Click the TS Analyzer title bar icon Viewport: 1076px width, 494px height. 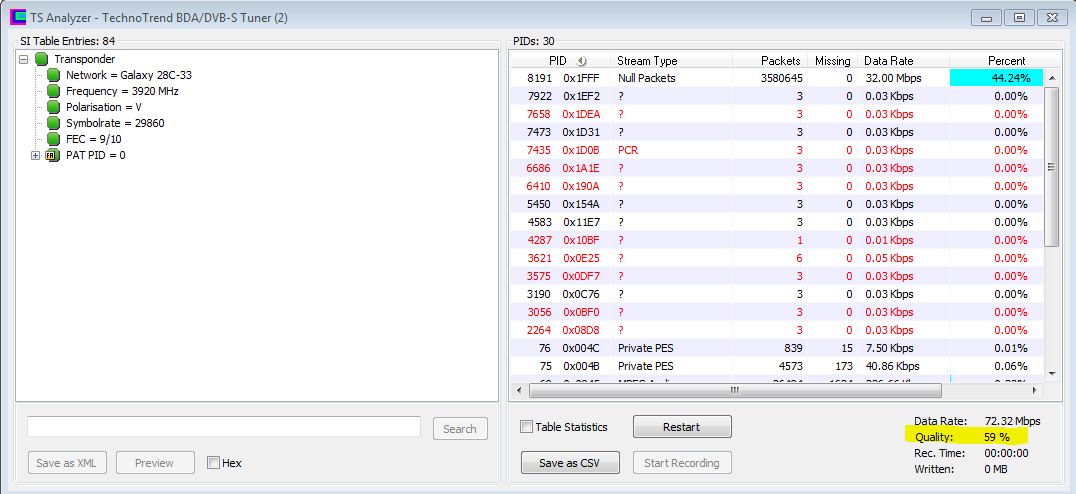click(x=17, y=17)
